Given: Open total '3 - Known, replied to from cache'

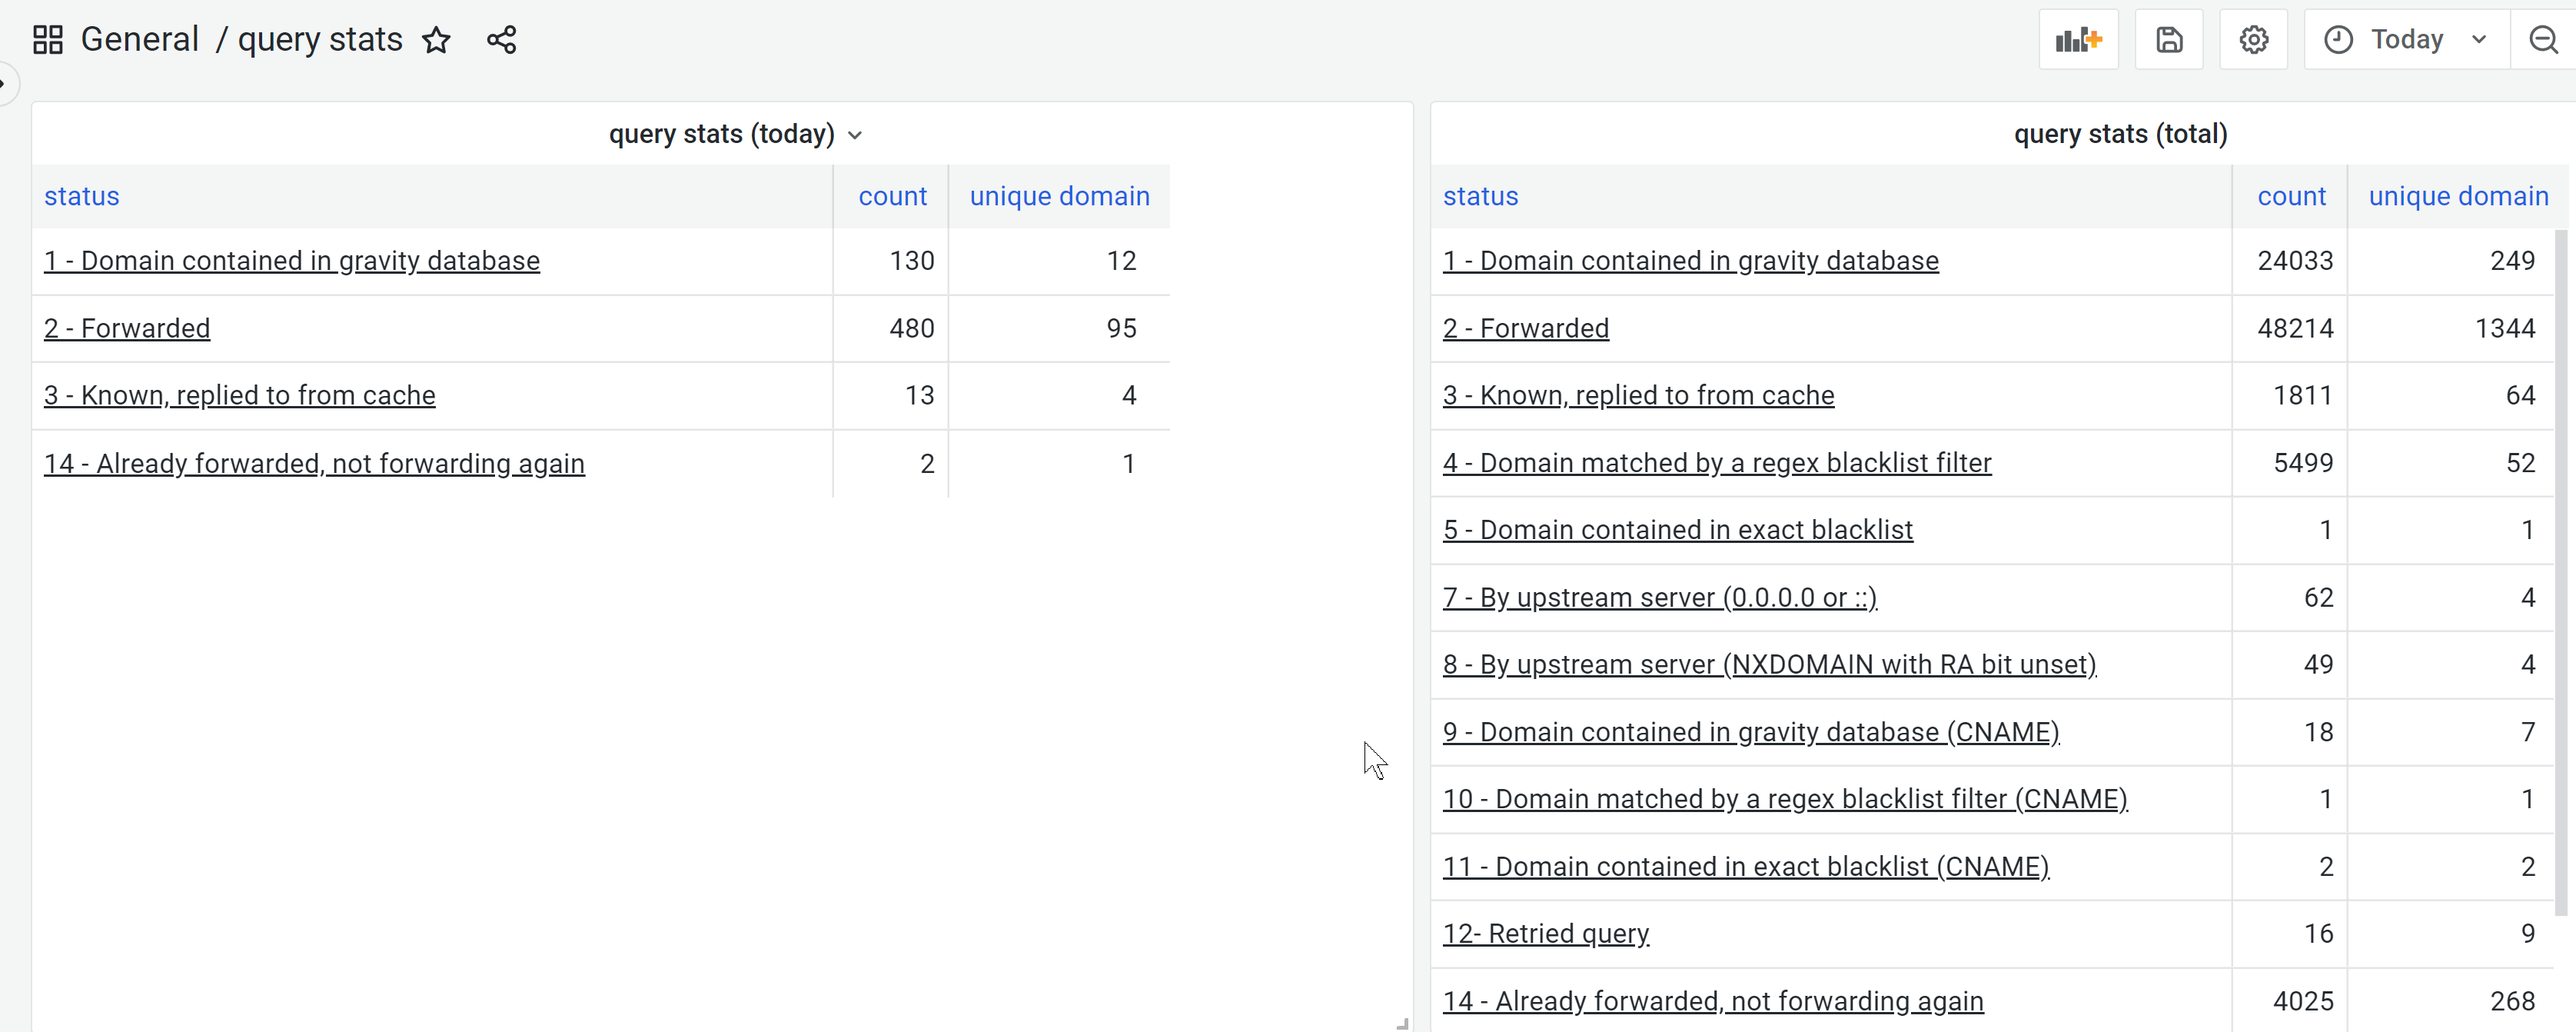Looking at the screenshot, I should [x=1638, y=396].
